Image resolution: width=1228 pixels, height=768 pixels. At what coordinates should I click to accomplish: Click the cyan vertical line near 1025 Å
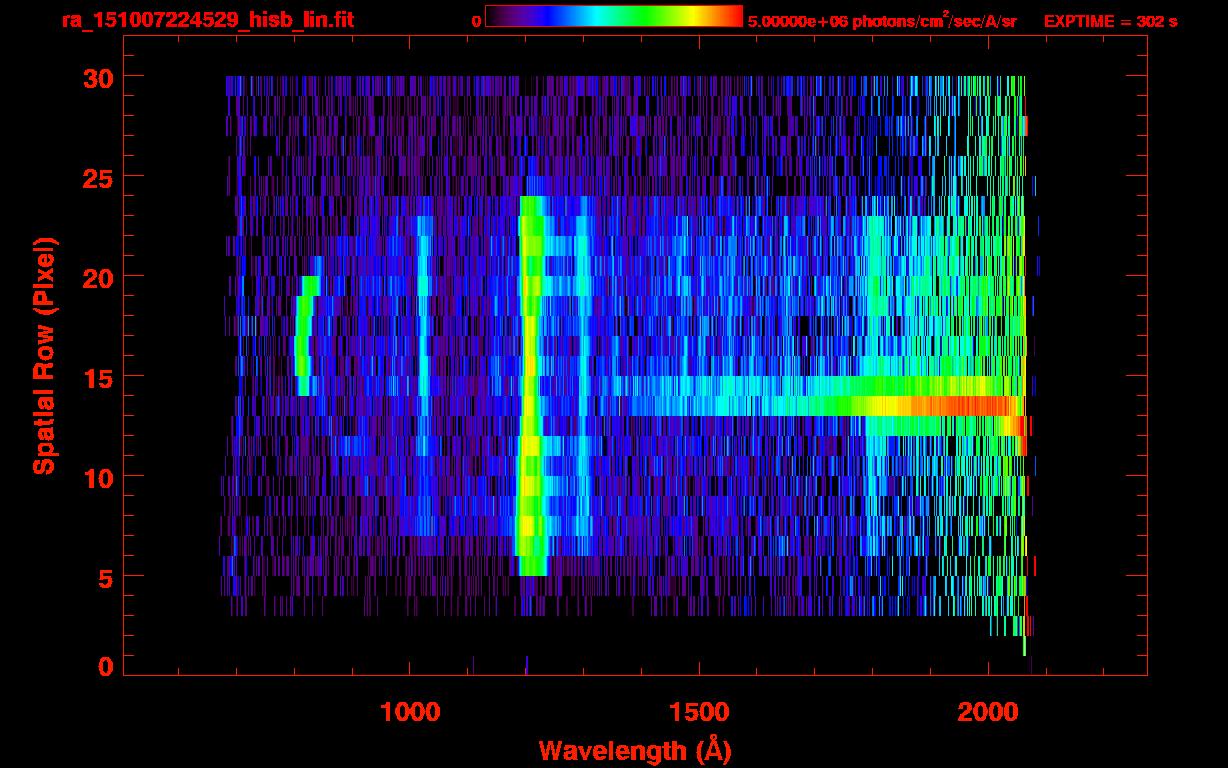pos(423,330)
